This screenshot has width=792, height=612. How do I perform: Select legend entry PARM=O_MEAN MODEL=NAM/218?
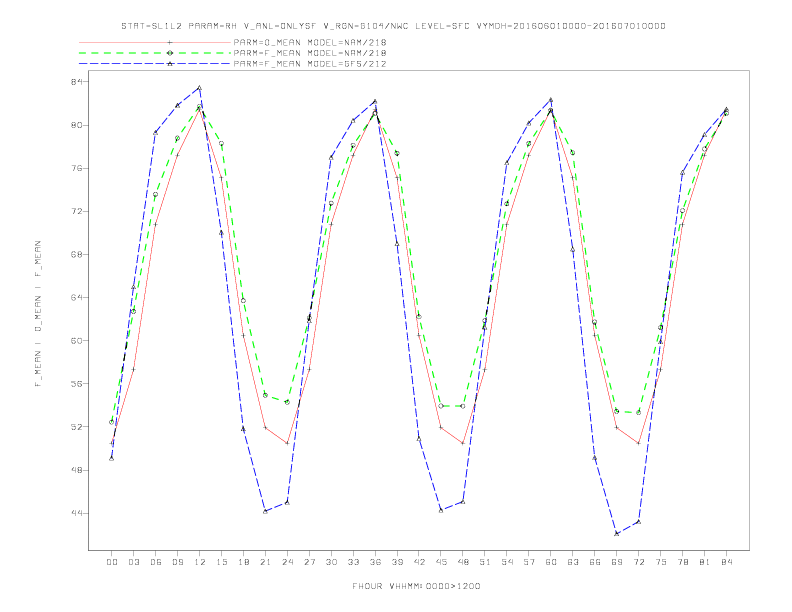pos(310,42)
